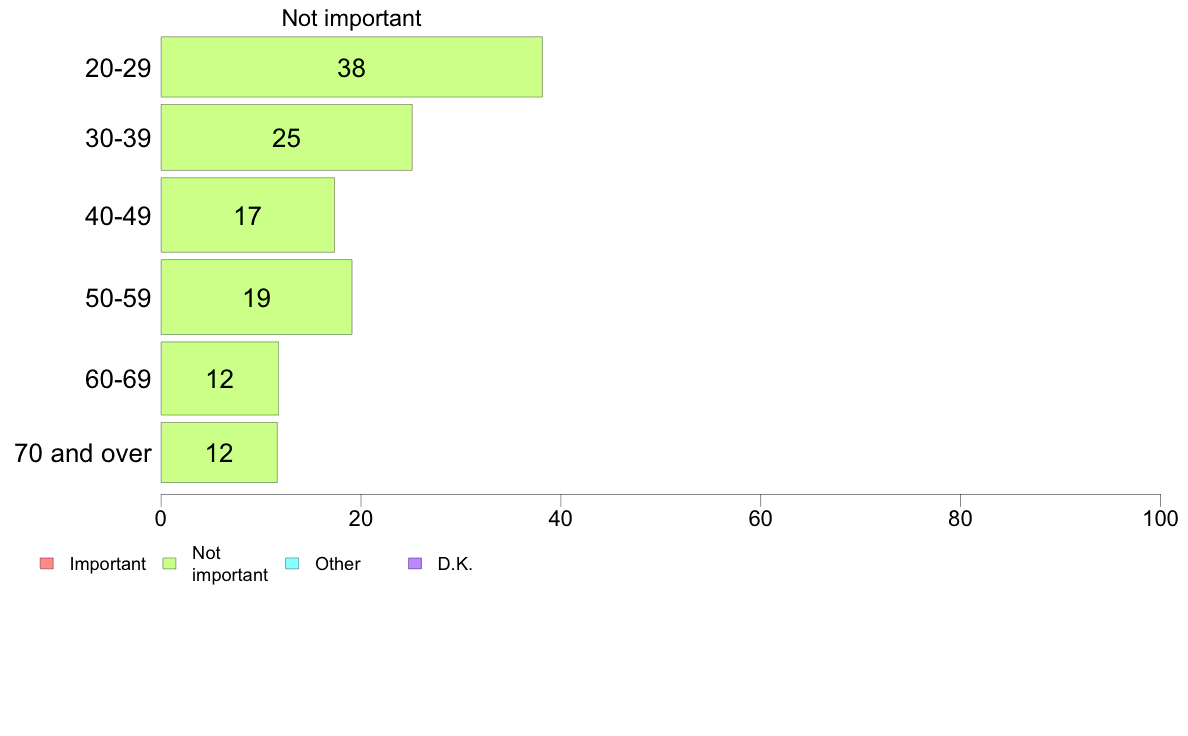Click the 70 and over axis label
This screenshot has width=1188, height=736.
83,453
